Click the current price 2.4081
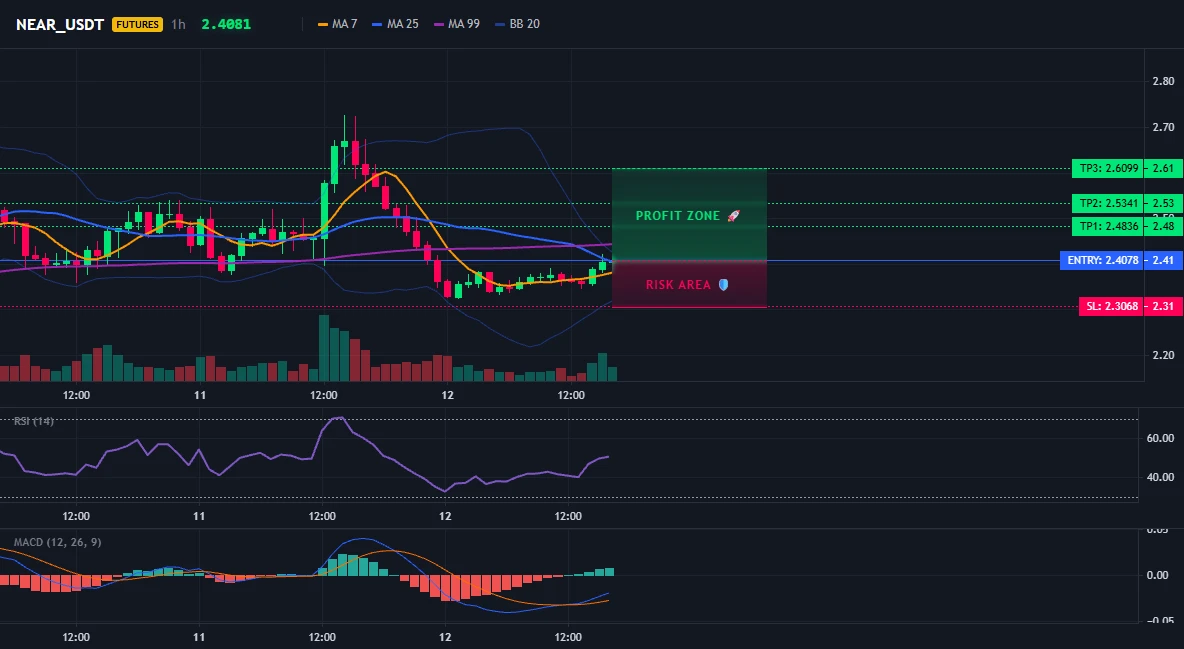The image size is (1184, 649). pyautogui.click(x=226, y=24)
